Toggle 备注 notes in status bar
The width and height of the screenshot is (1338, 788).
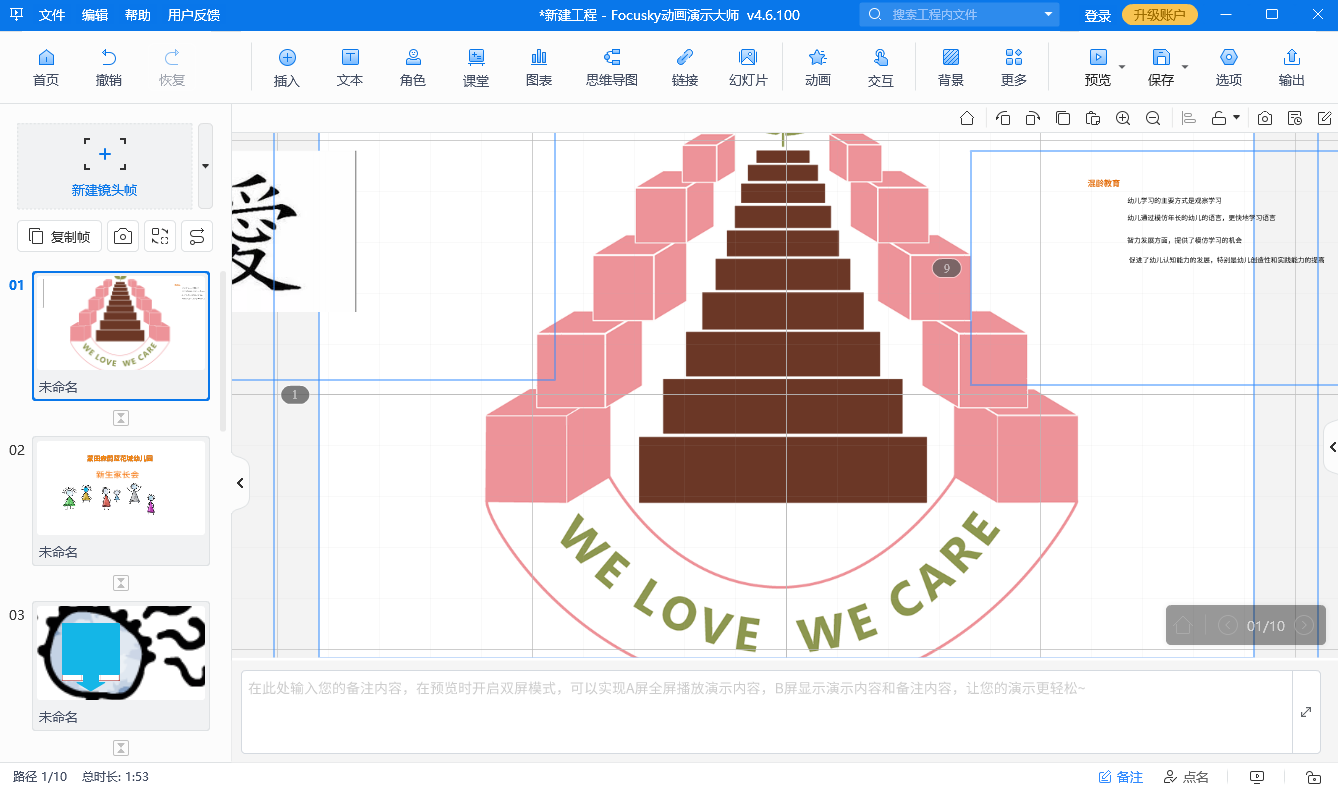(1120, 777)
